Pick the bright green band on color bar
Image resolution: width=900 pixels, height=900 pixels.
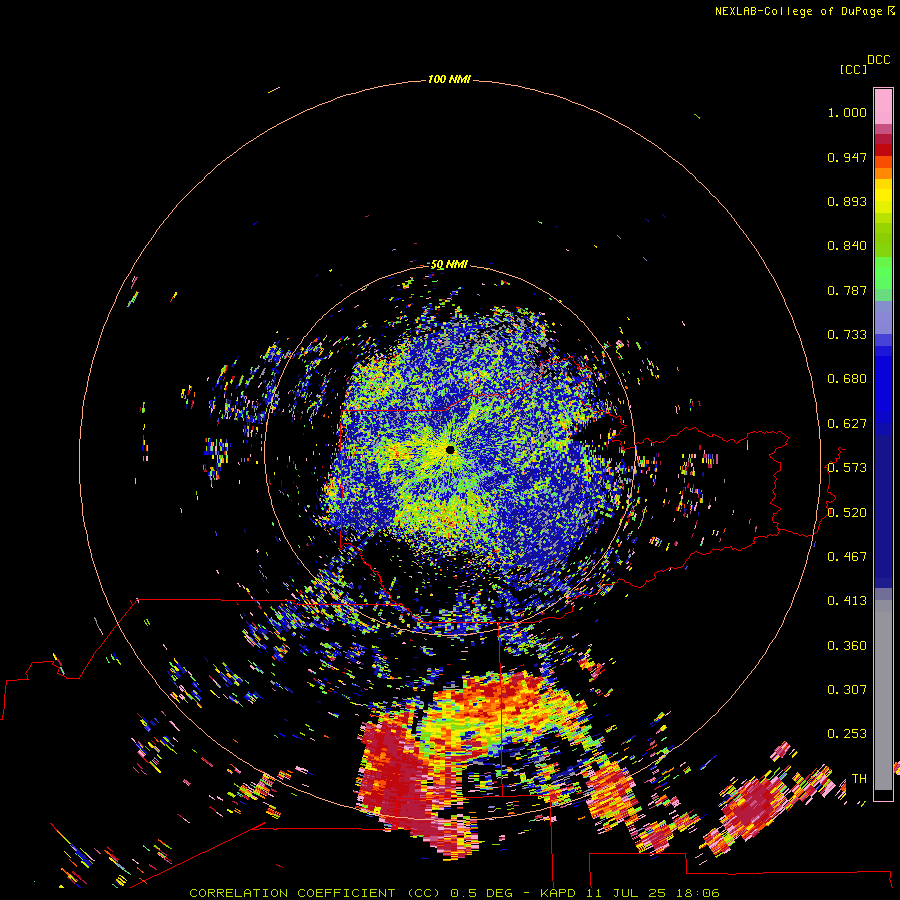tap(883, 273)
